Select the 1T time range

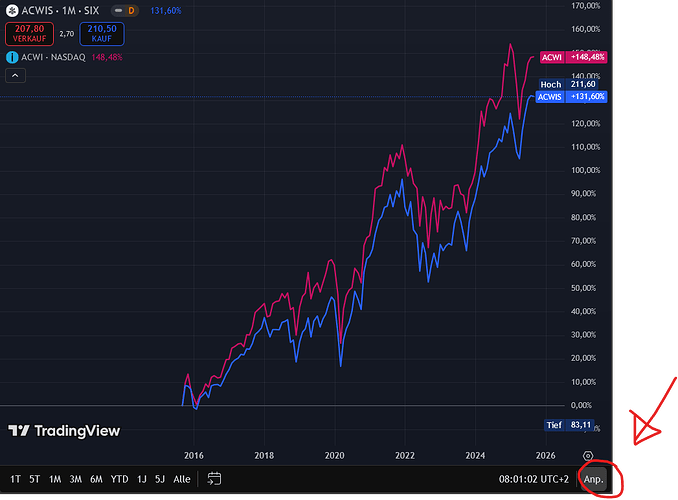click(x=15, y=479)
